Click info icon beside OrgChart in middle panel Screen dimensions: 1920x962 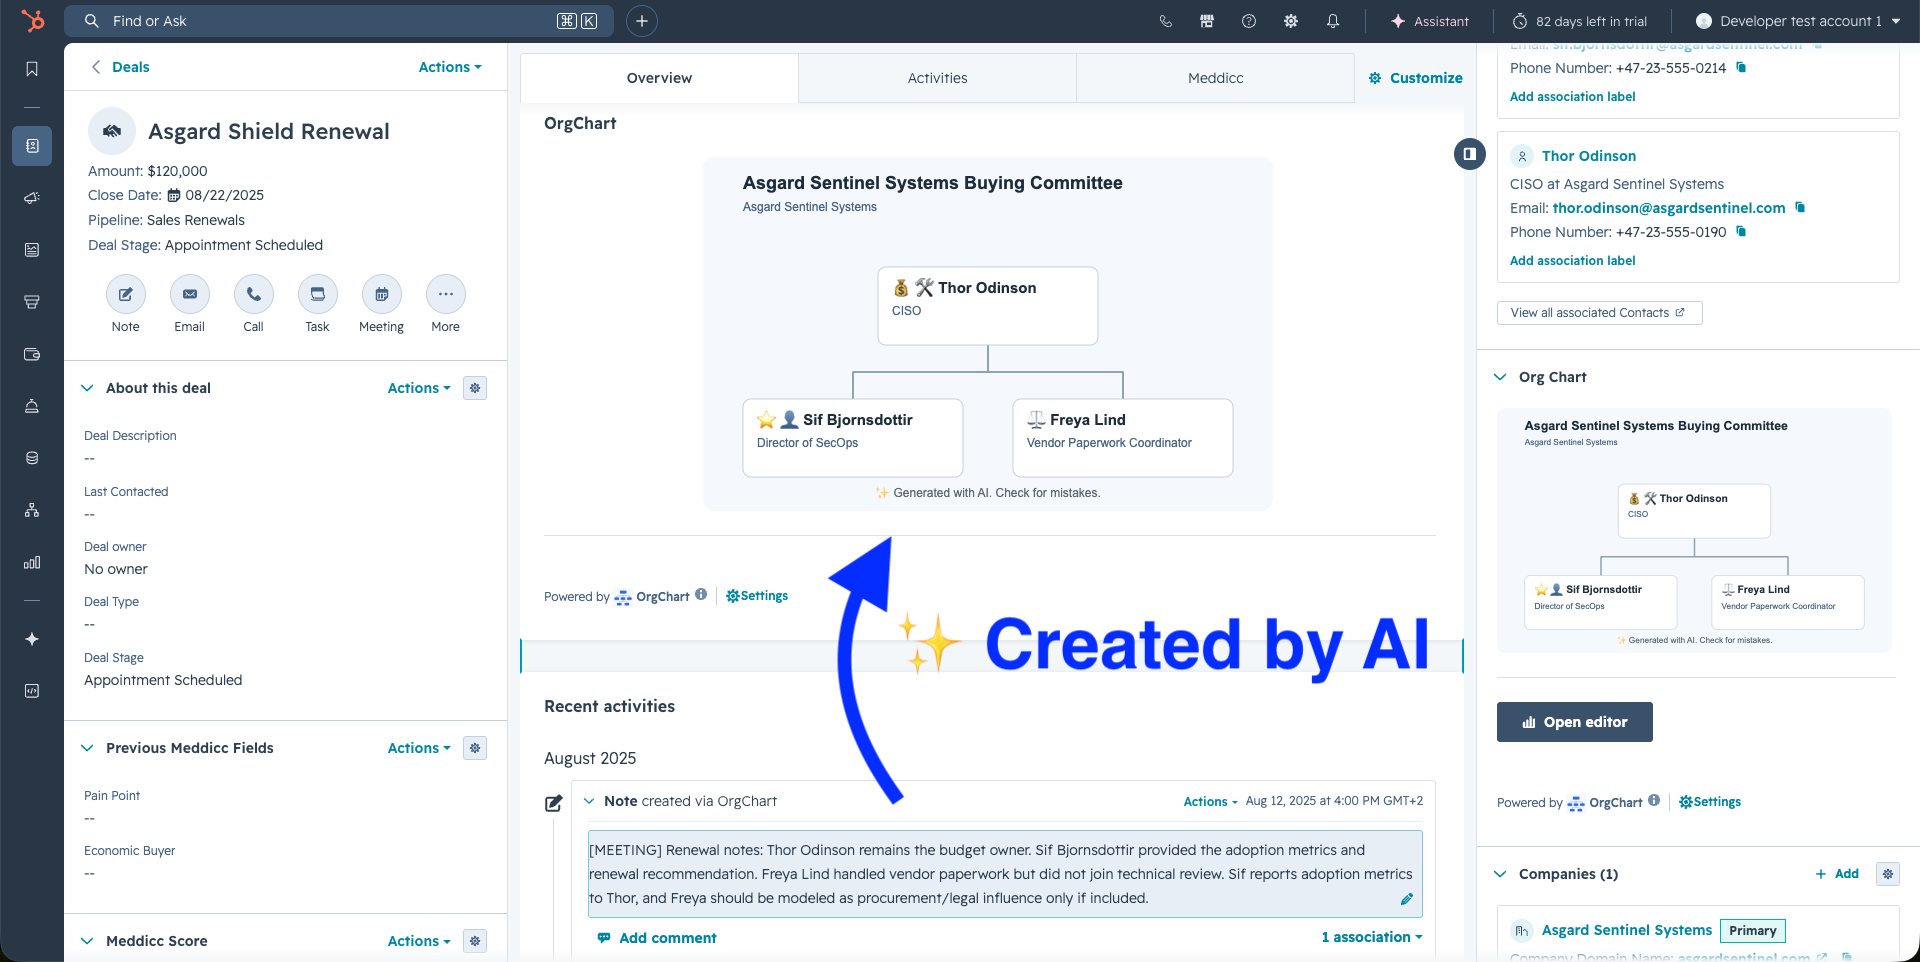(x=701, y=594)
